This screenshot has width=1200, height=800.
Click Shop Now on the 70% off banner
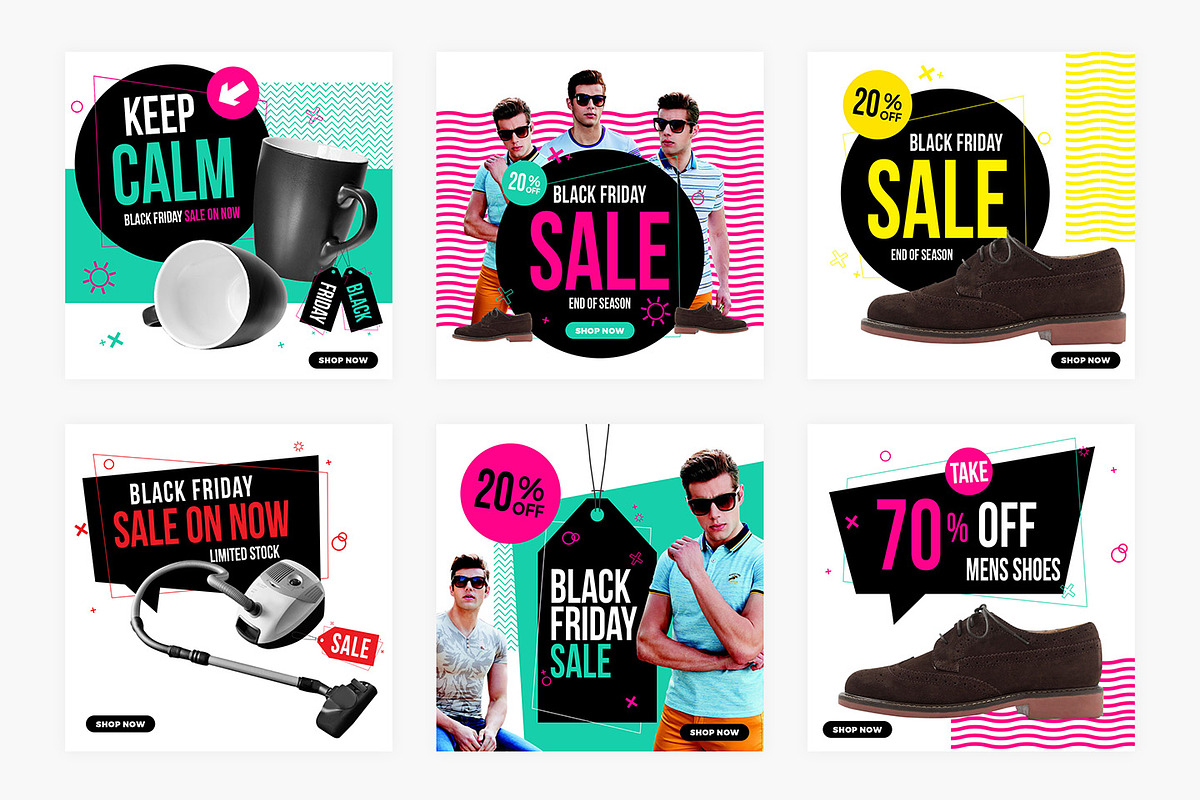click(x=857, y=729)
